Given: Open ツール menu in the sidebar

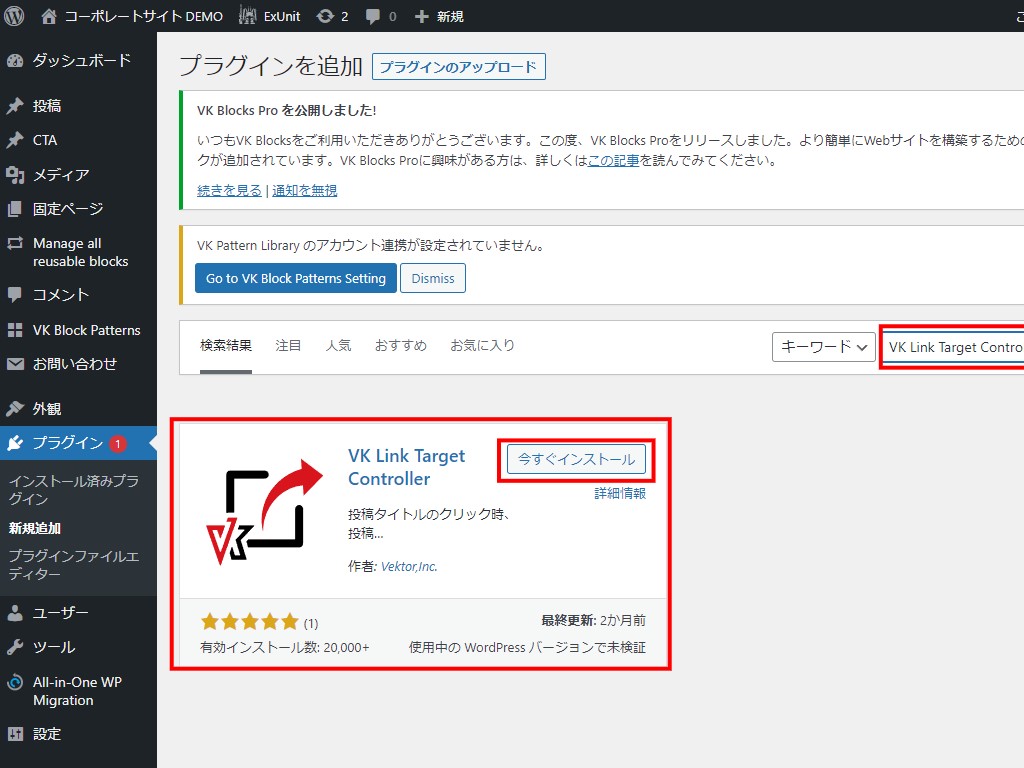Looking at the screenshot, I should 54,647.
